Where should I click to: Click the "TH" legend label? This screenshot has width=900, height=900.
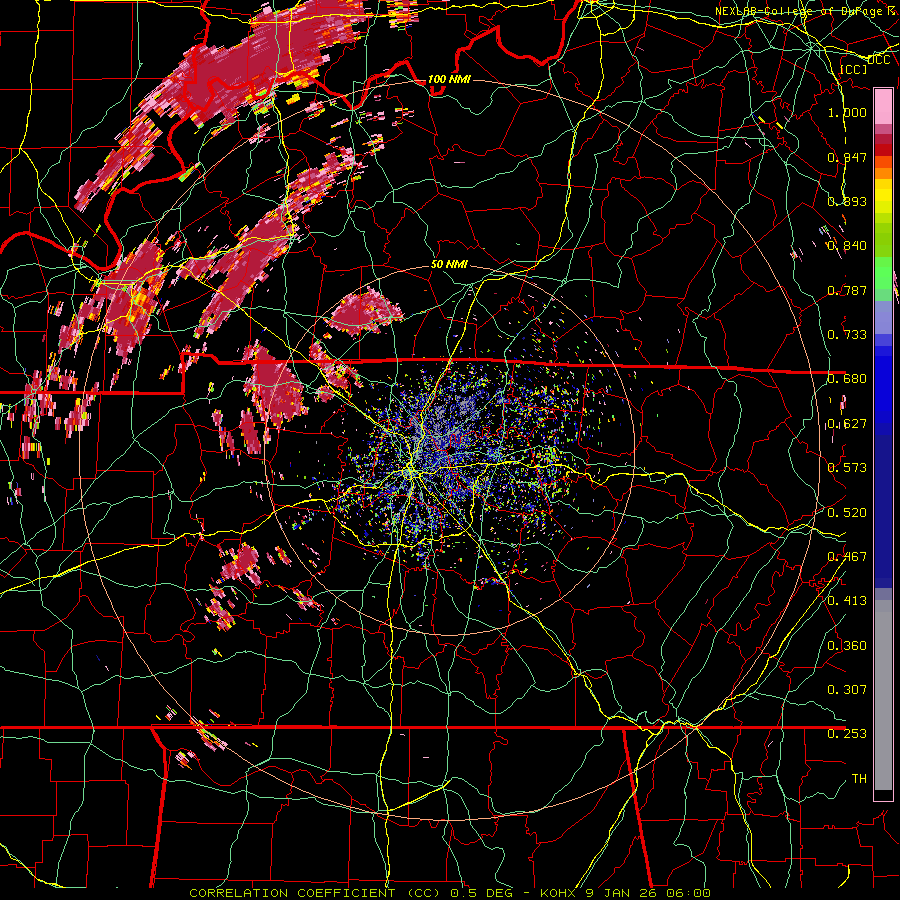[859, 779]
